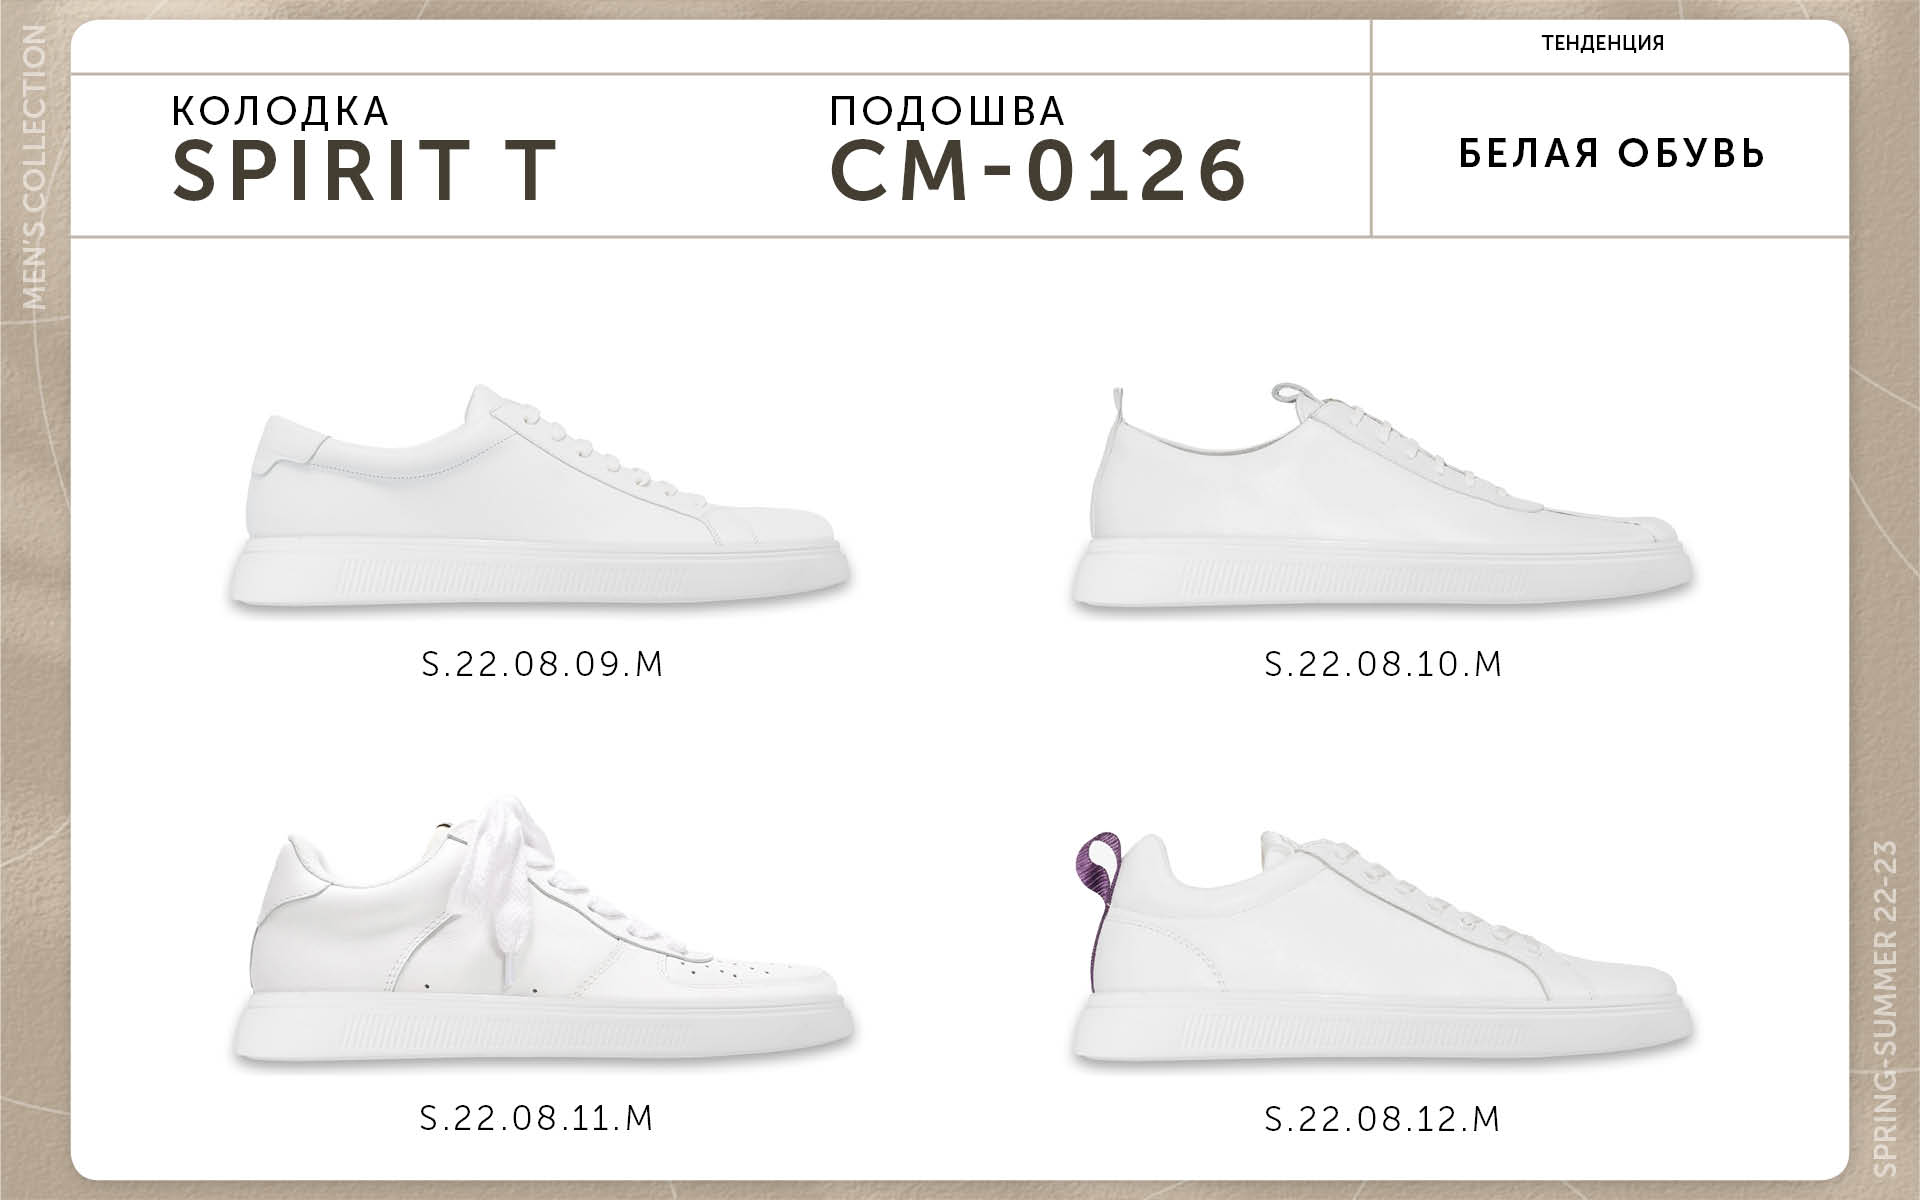Click the БЕЛАЯ ОБУВЬ trend text
Viewport: 1920px width, 1200px height.
point(1612,154)
